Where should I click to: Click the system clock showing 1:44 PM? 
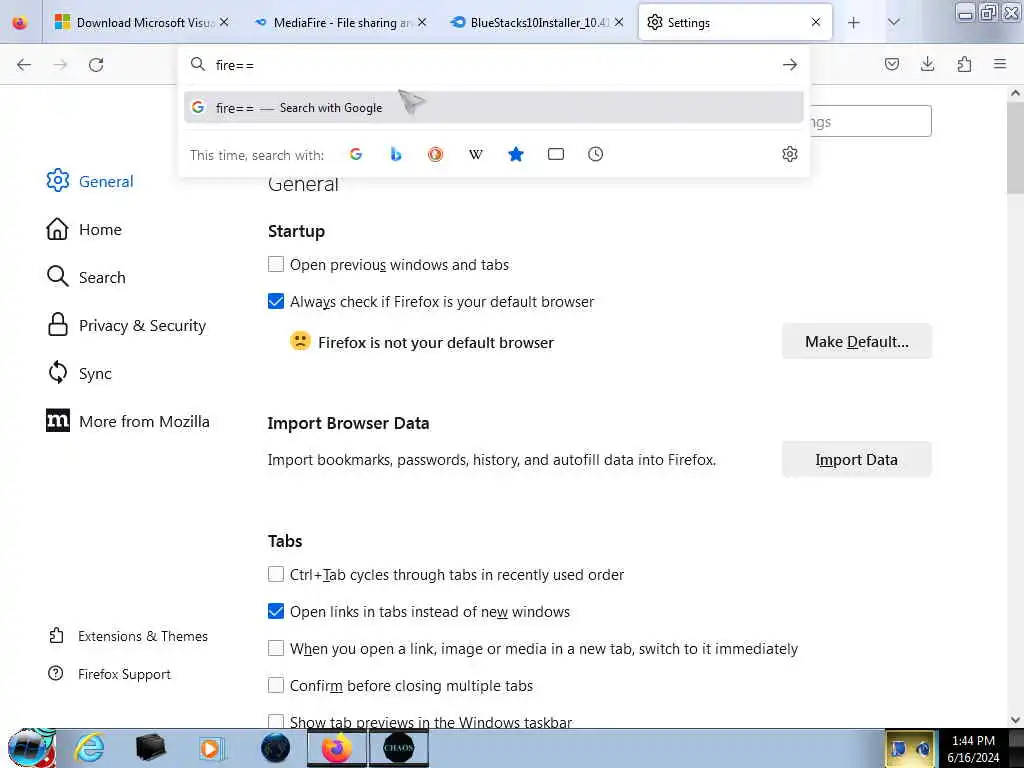[x=973, y=741]
